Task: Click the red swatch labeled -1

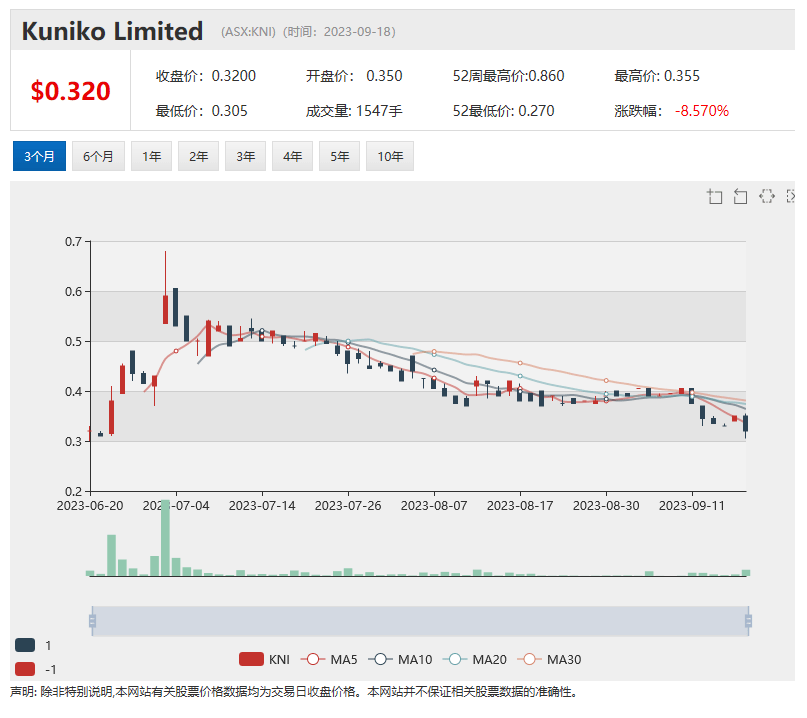Action: [26, 669]
